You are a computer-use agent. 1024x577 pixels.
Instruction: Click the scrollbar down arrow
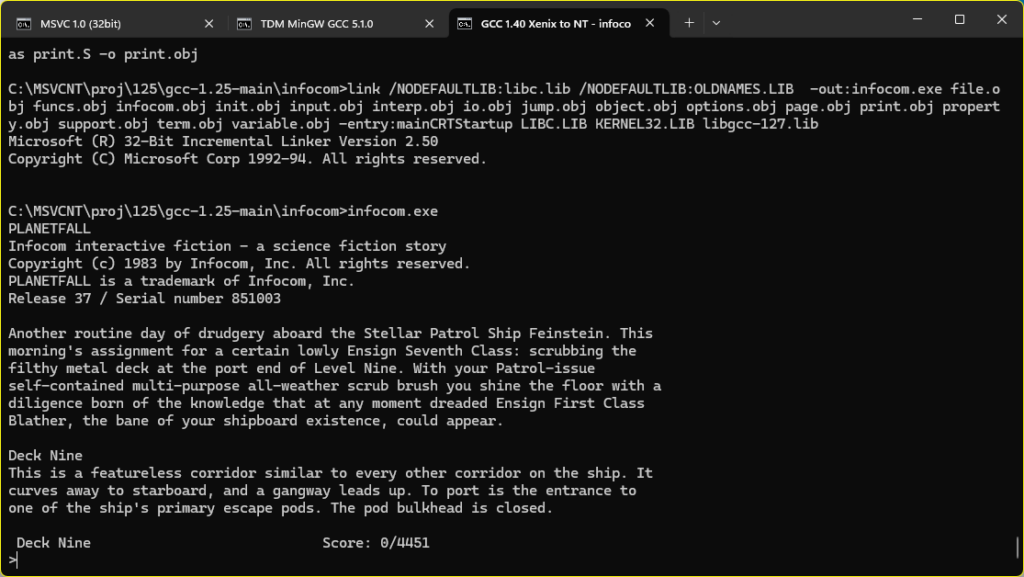click(x=1017, y=570)
